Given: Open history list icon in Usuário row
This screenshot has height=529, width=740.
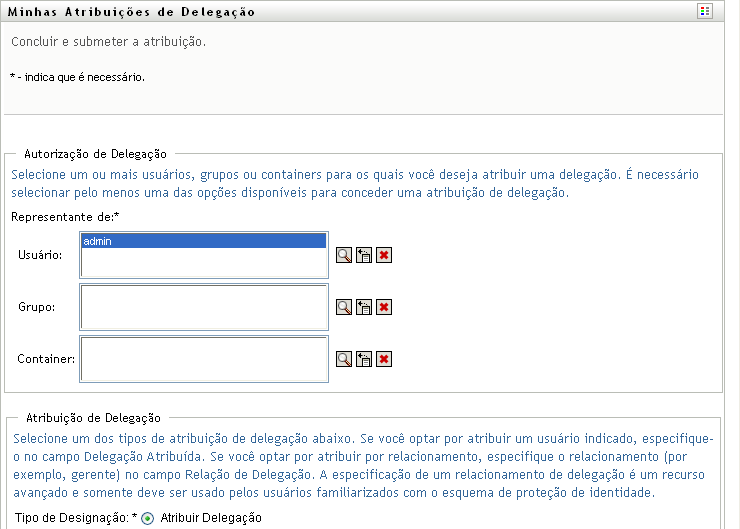Looking at the screenshot, I should pos(364,255).
